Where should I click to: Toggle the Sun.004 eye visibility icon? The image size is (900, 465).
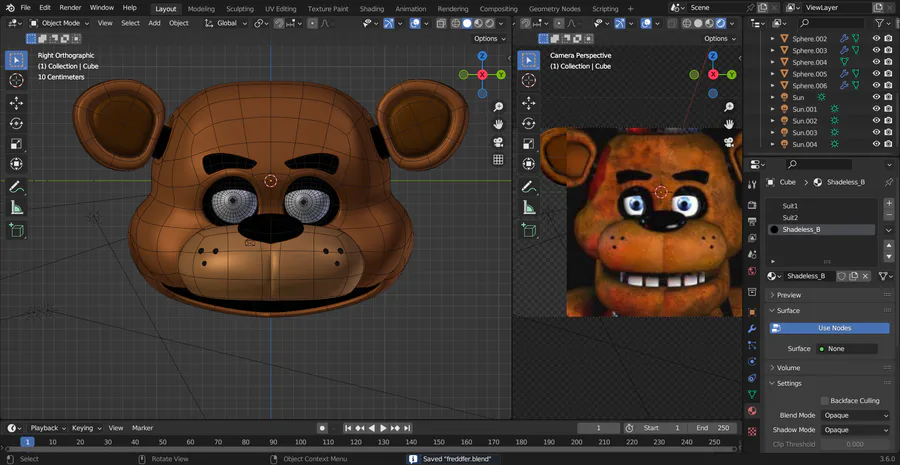point(876,144)
